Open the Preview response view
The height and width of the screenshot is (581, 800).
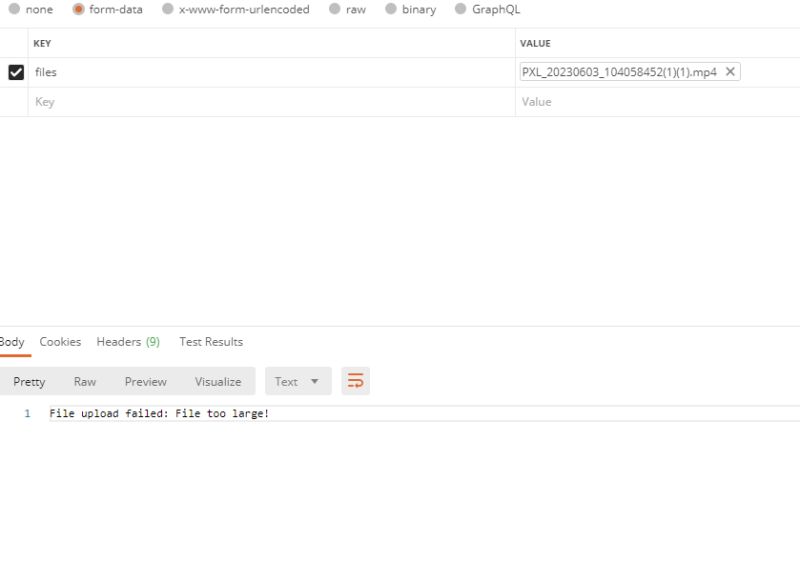[146, 380]
